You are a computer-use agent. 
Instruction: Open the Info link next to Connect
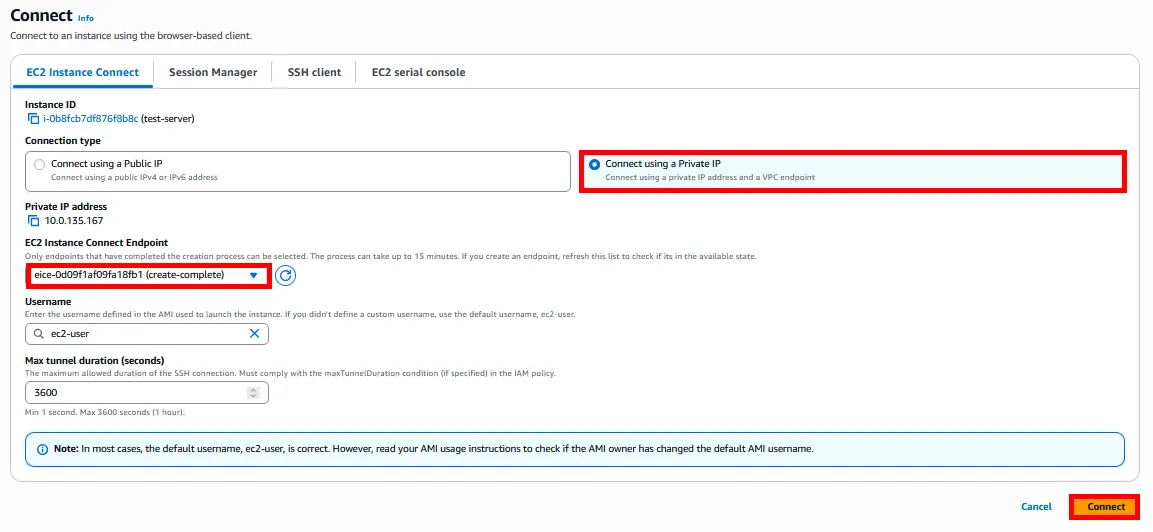86,18
